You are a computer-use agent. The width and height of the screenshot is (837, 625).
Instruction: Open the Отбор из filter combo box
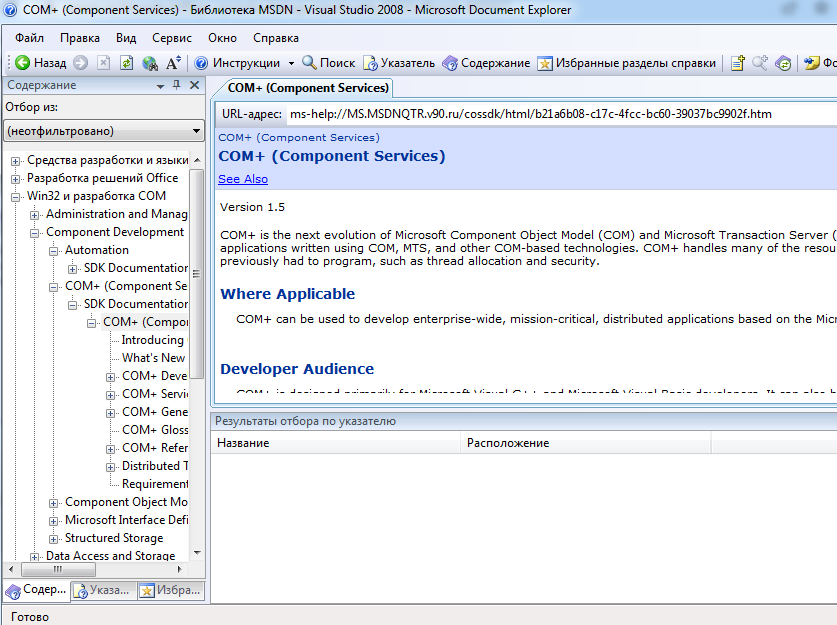[x=104, y=131]
